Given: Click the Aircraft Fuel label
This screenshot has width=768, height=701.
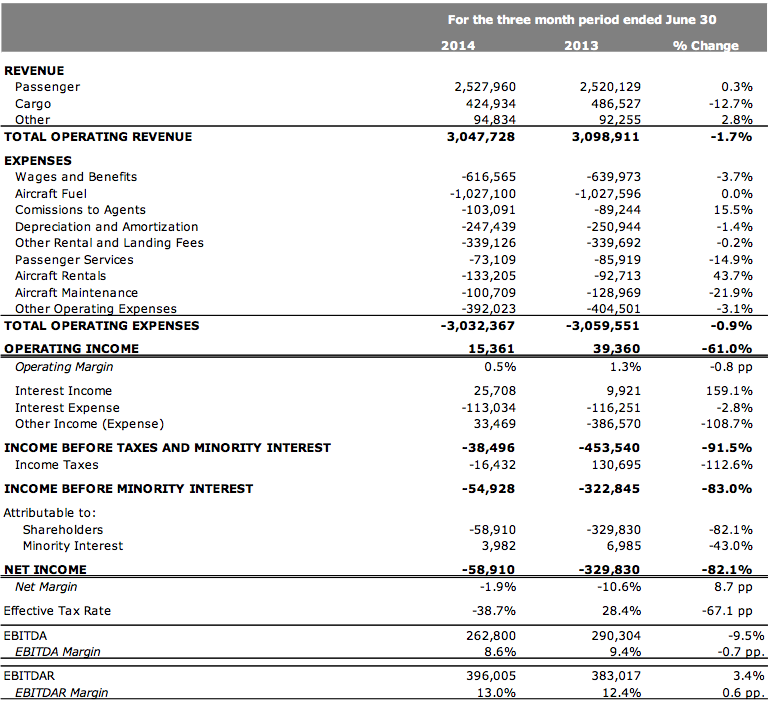Looking at the screenshot, I should [x=51, y=194].
